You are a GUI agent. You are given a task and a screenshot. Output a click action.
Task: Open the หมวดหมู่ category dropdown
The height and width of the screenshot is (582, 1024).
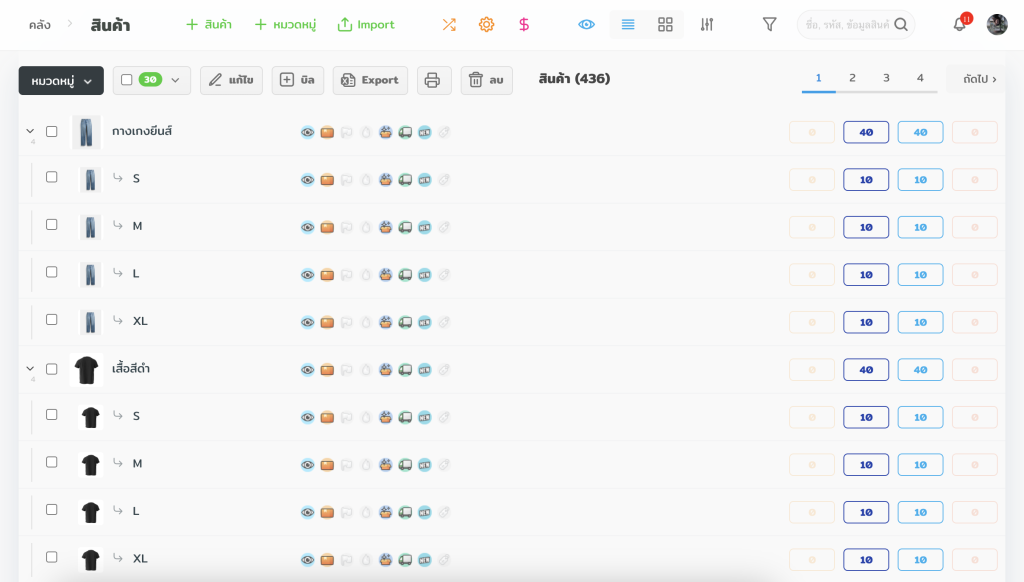(x=61, y=80)
